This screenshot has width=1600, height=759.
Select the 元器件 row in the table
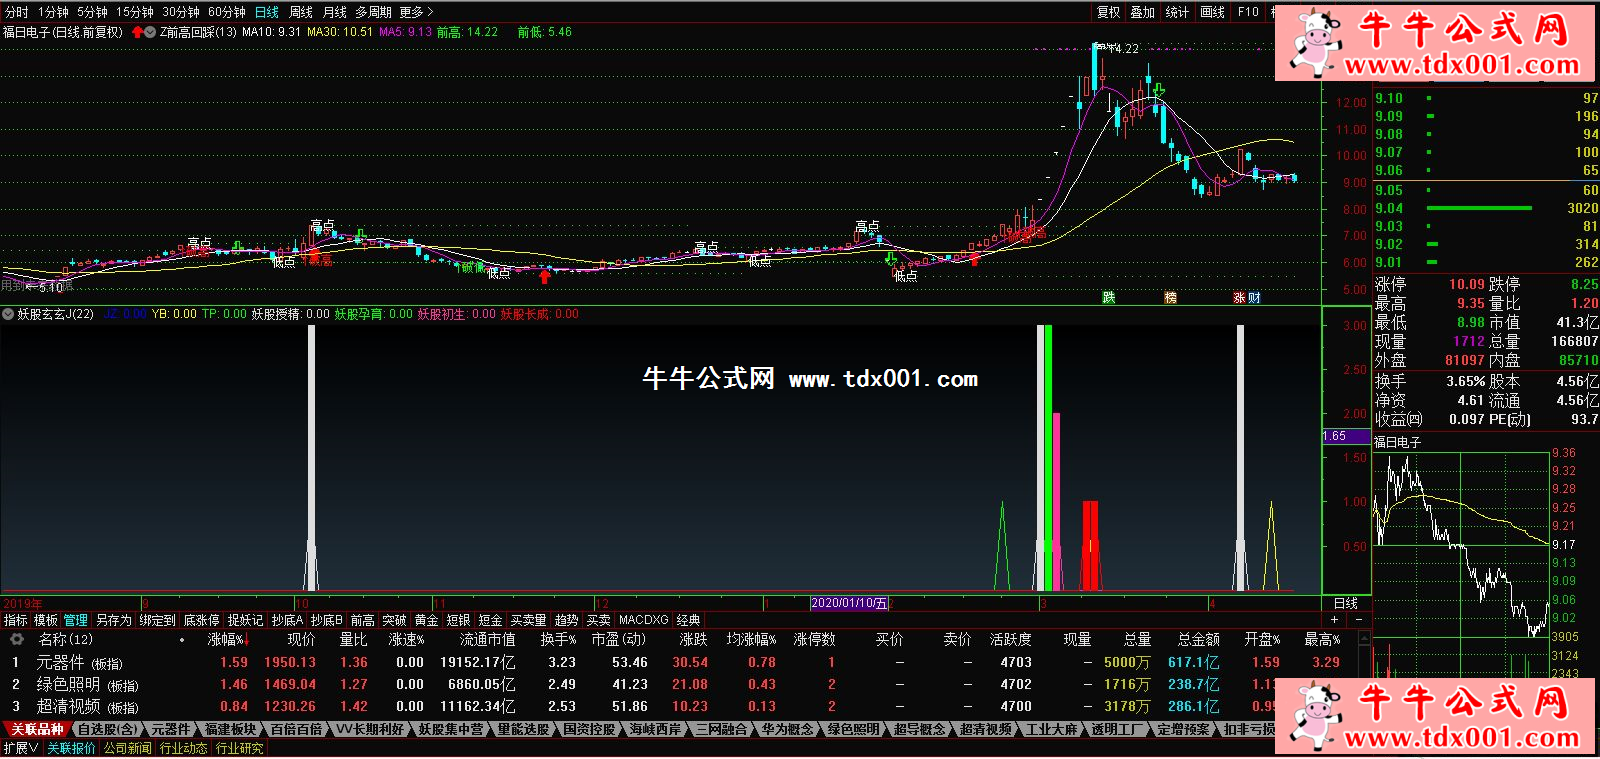coord(680,662)
